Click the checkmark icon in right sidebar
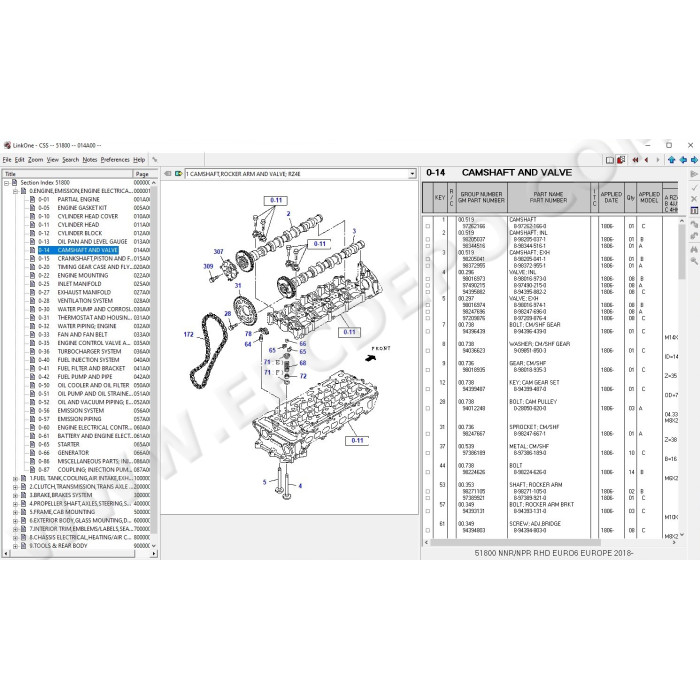Screen dimensions: 700x700 pos(694,188)
